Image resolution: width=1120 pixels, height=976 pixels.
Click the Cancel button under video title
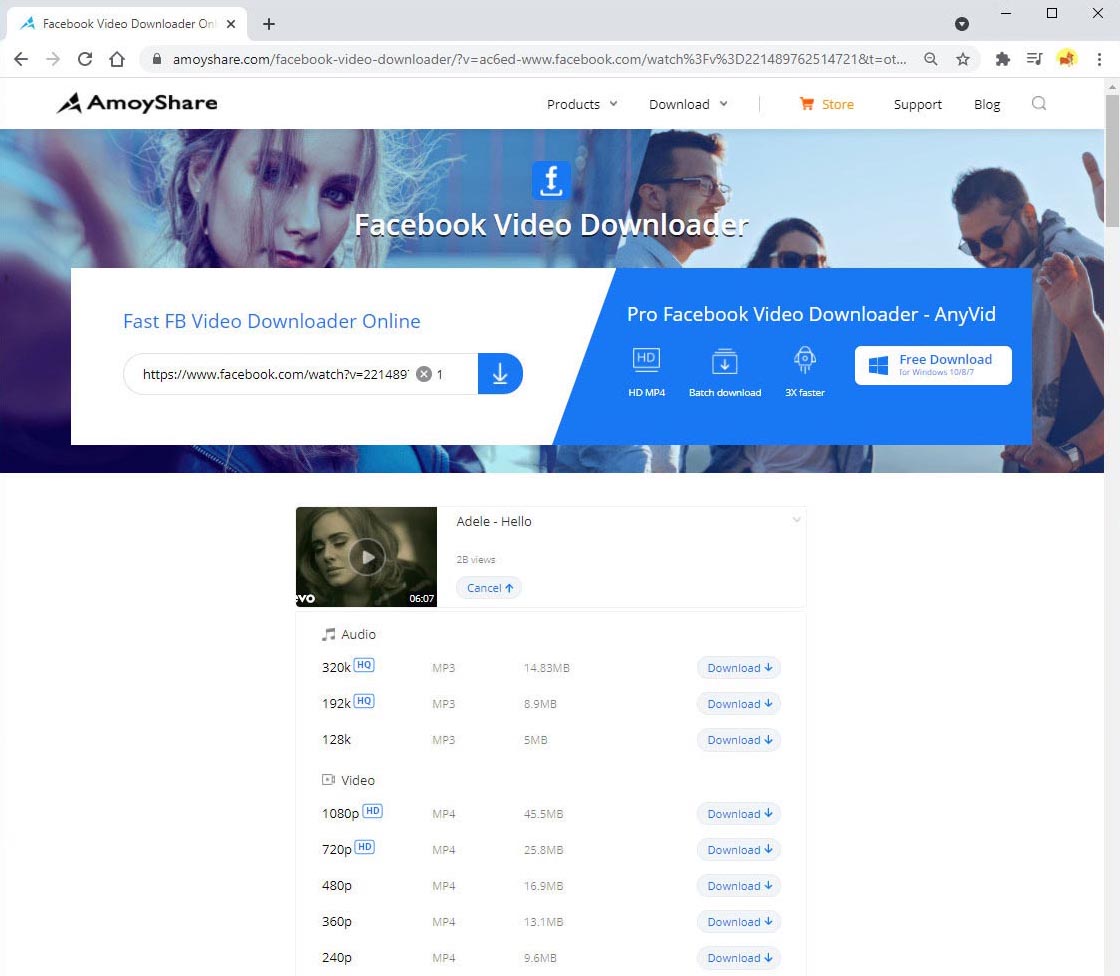click(x=489, y=588)
